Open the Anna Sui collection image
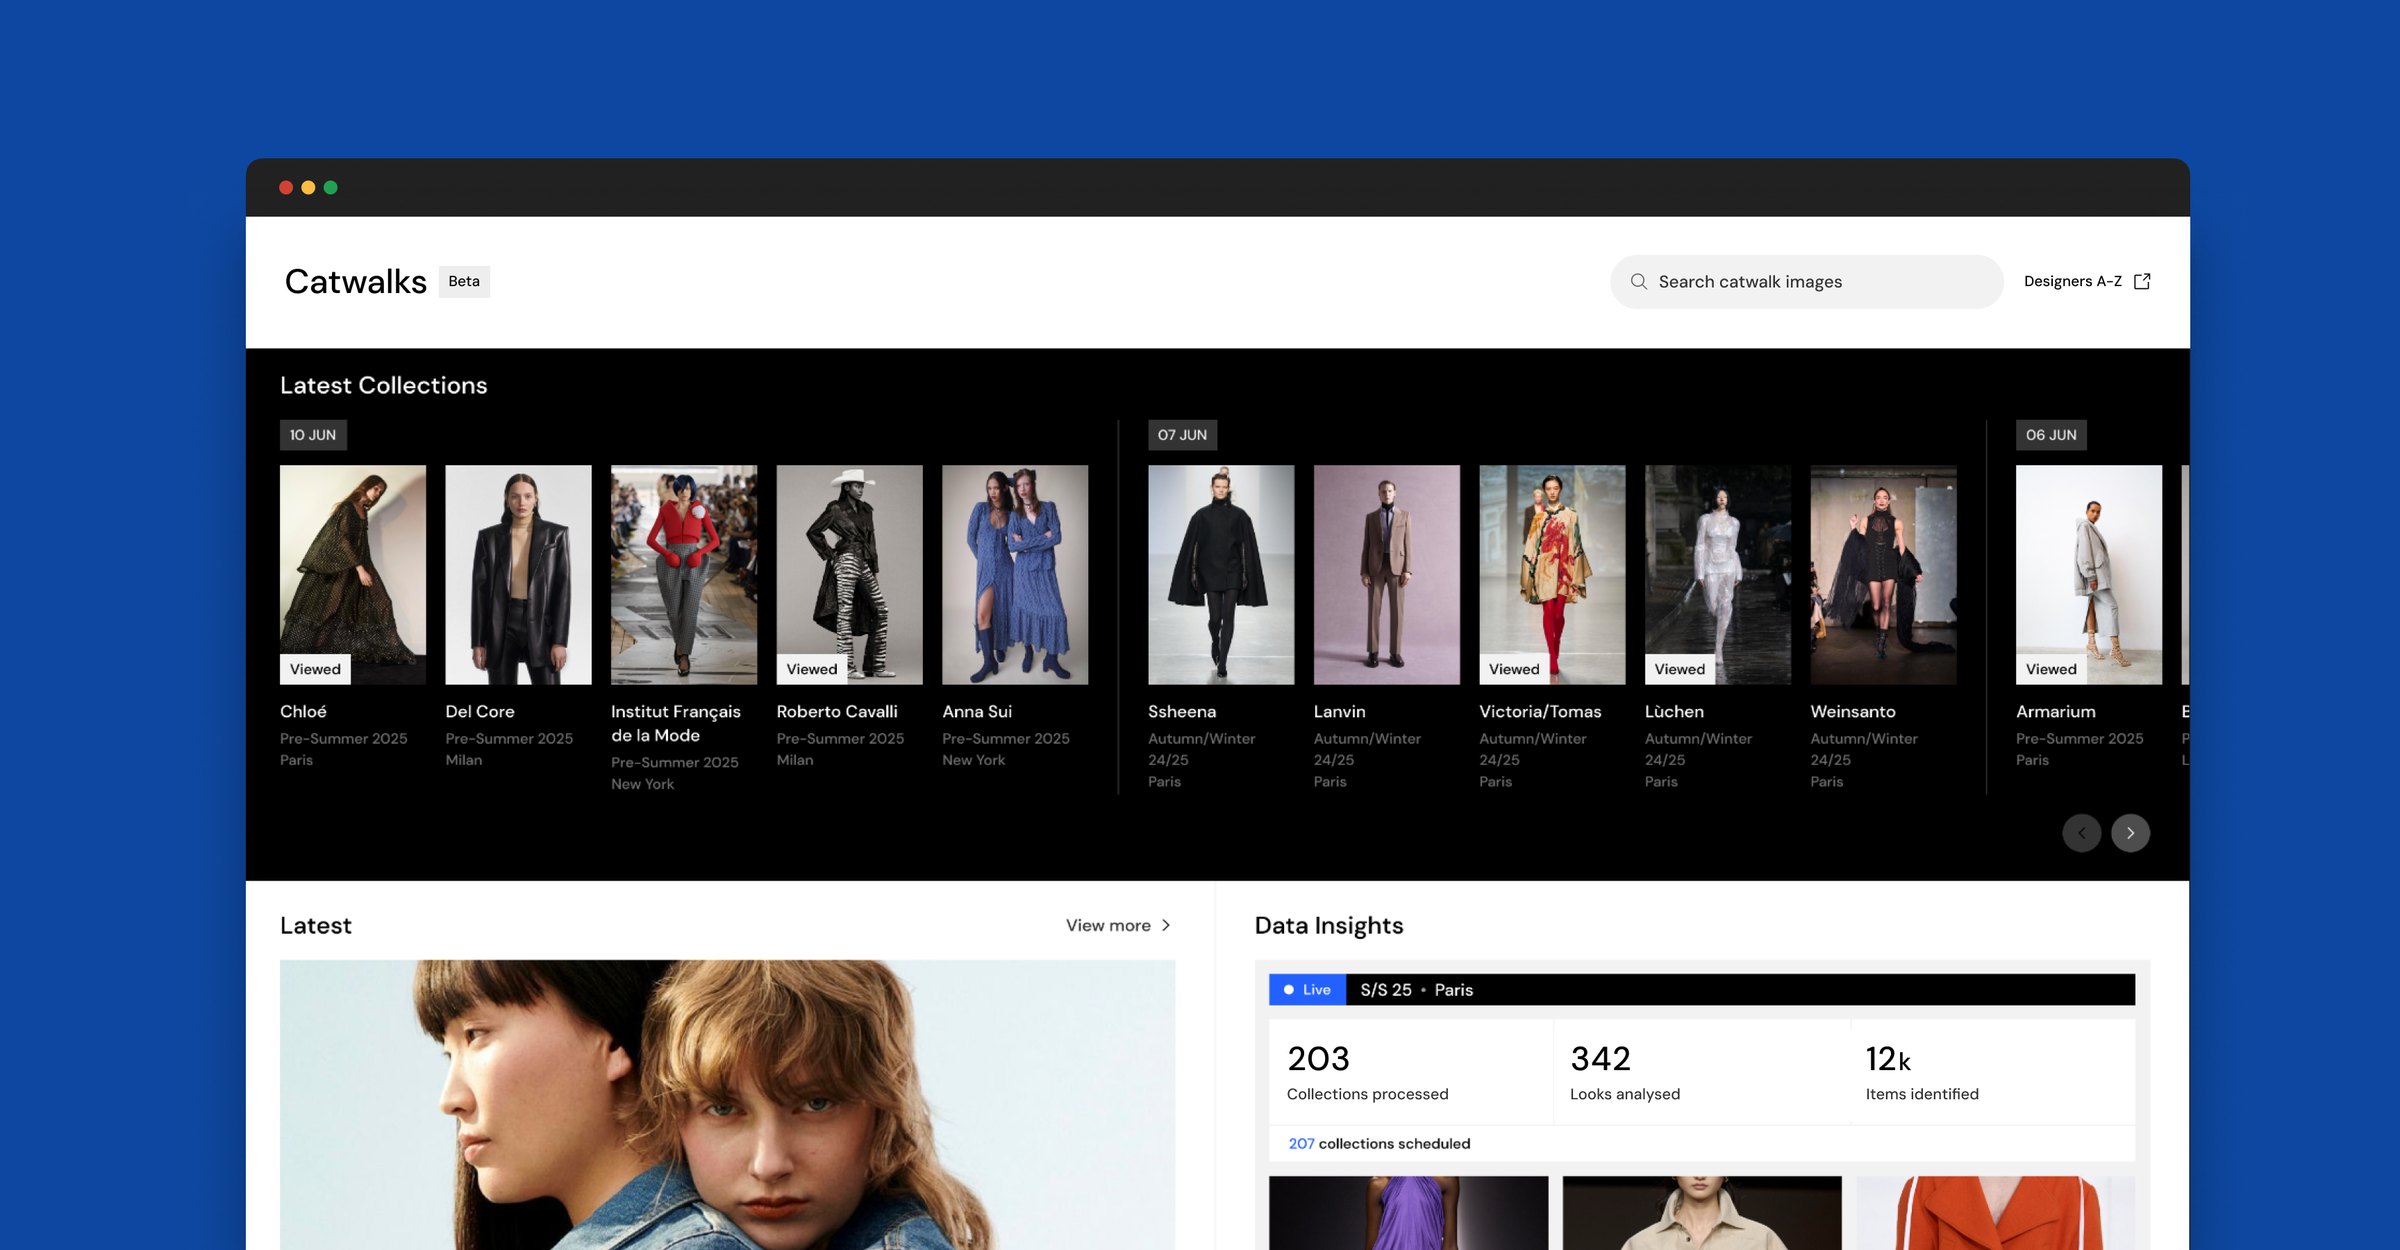 (1015, 575)
